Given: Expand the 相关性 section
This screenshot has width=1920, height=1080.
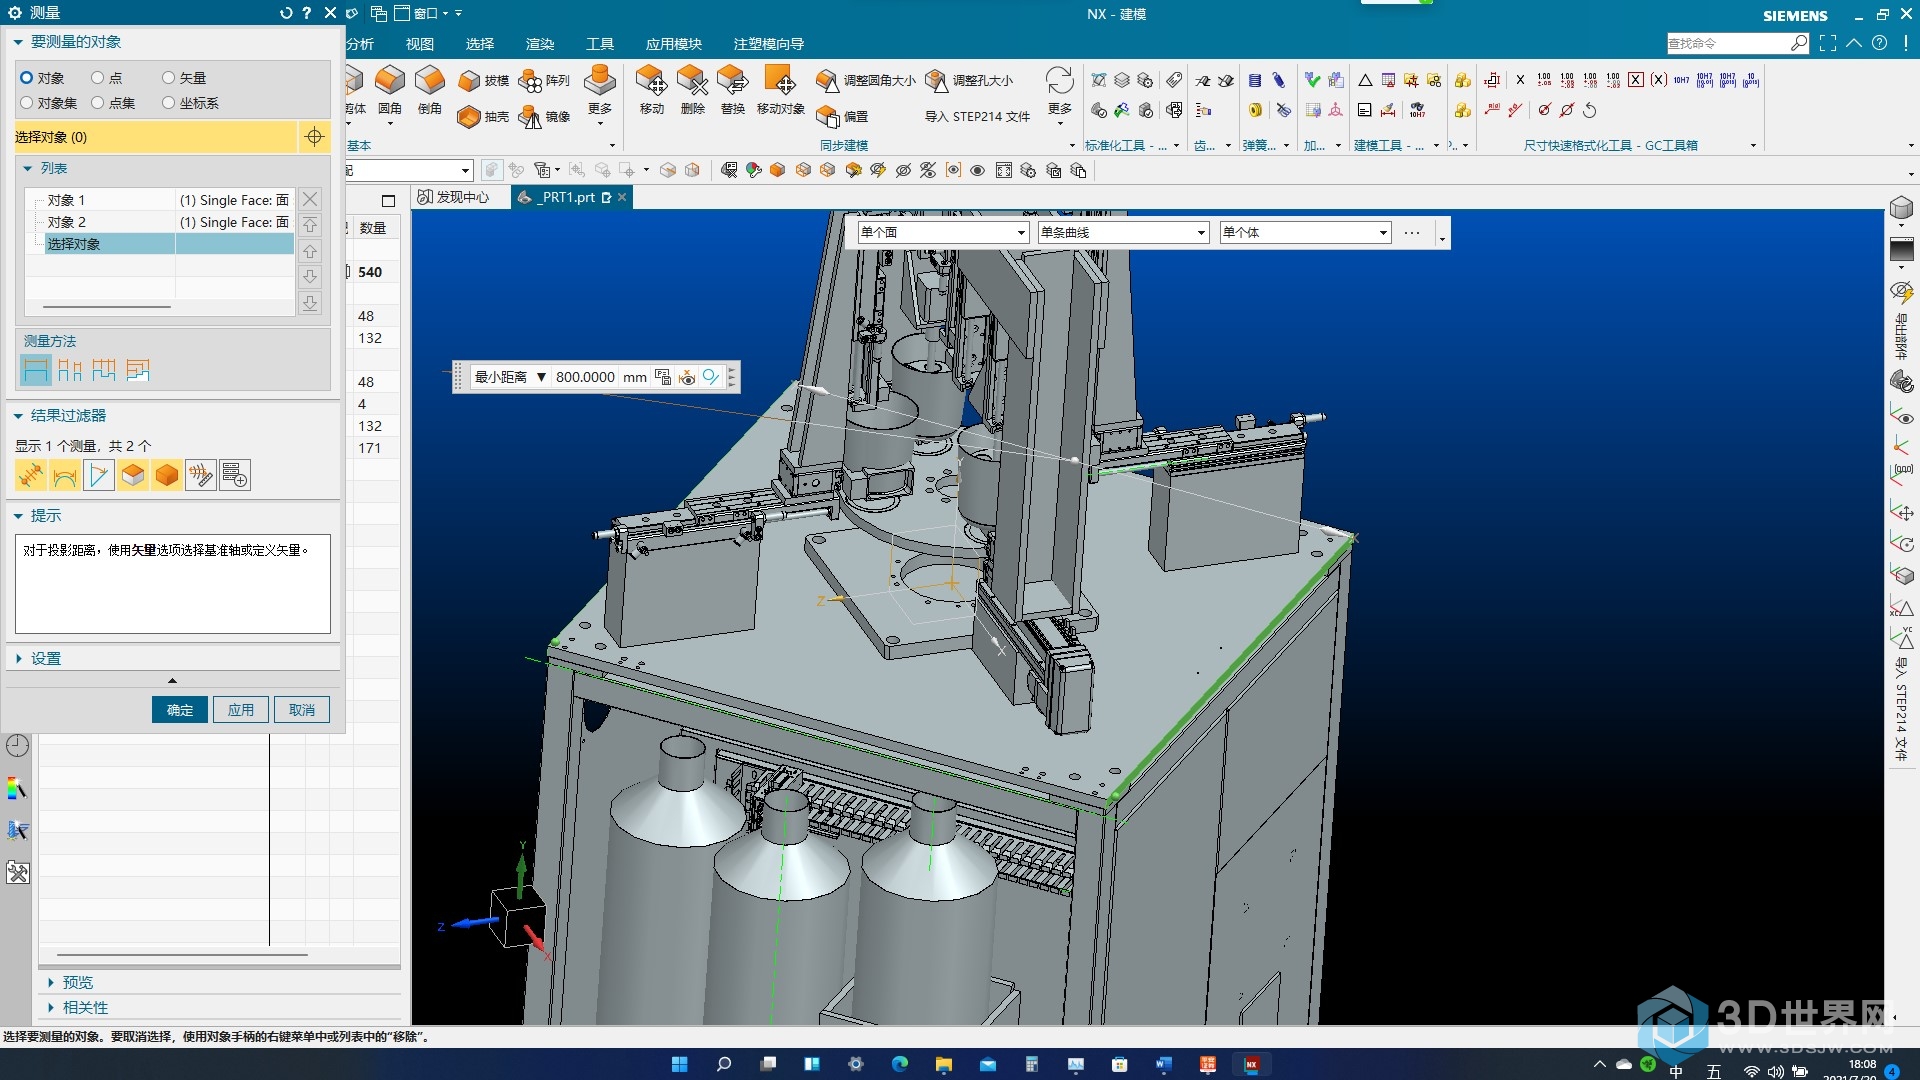Looking at the screenshot, I should pos(51,1008).
